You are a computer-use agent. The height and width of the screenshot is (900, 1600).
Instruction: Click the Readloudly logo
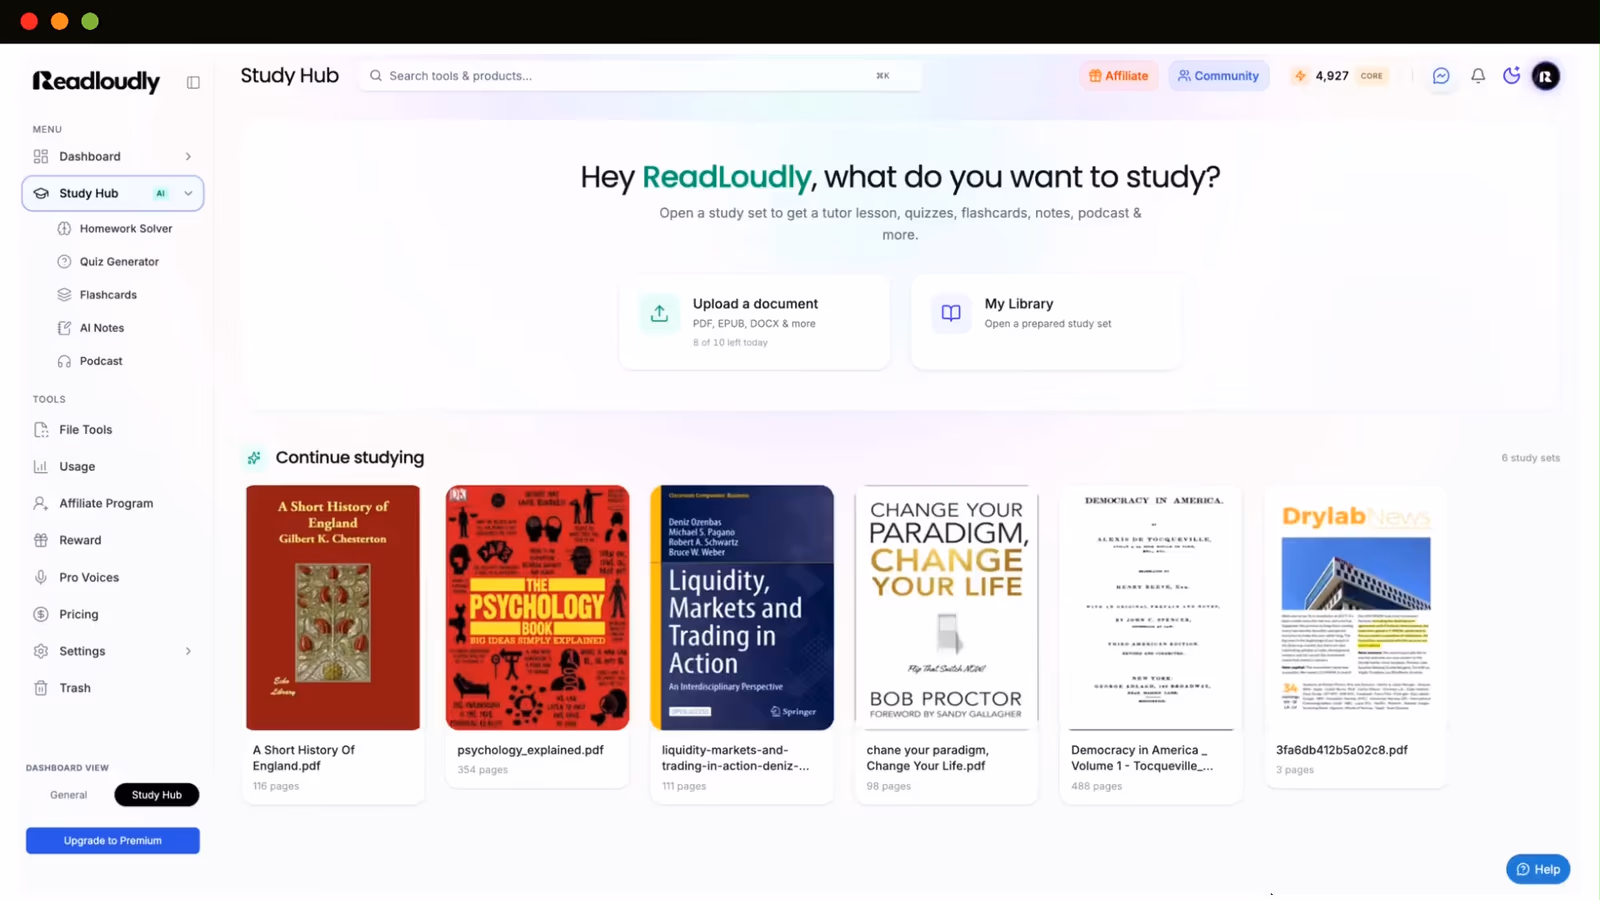pyautogui.click(x=96, y=81)
